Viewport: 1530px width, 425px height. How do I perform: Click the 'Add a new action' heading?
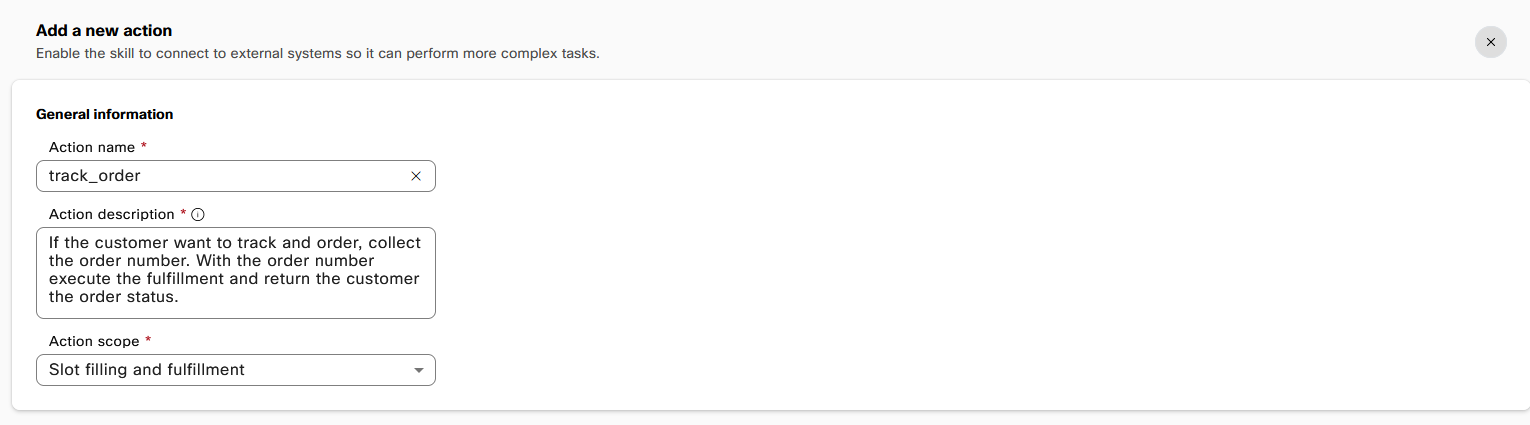click(x=104, y=31)
